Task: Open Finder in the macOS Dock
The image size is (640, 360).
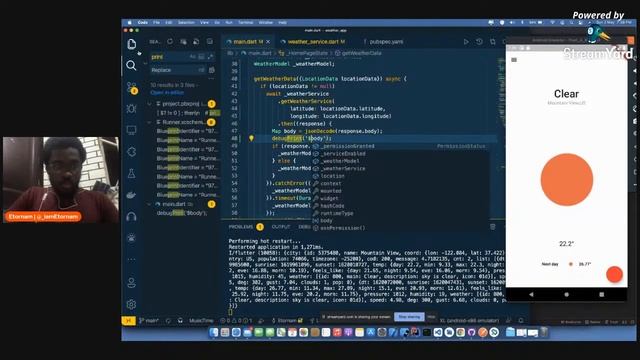Action: (x=213, y=333)
